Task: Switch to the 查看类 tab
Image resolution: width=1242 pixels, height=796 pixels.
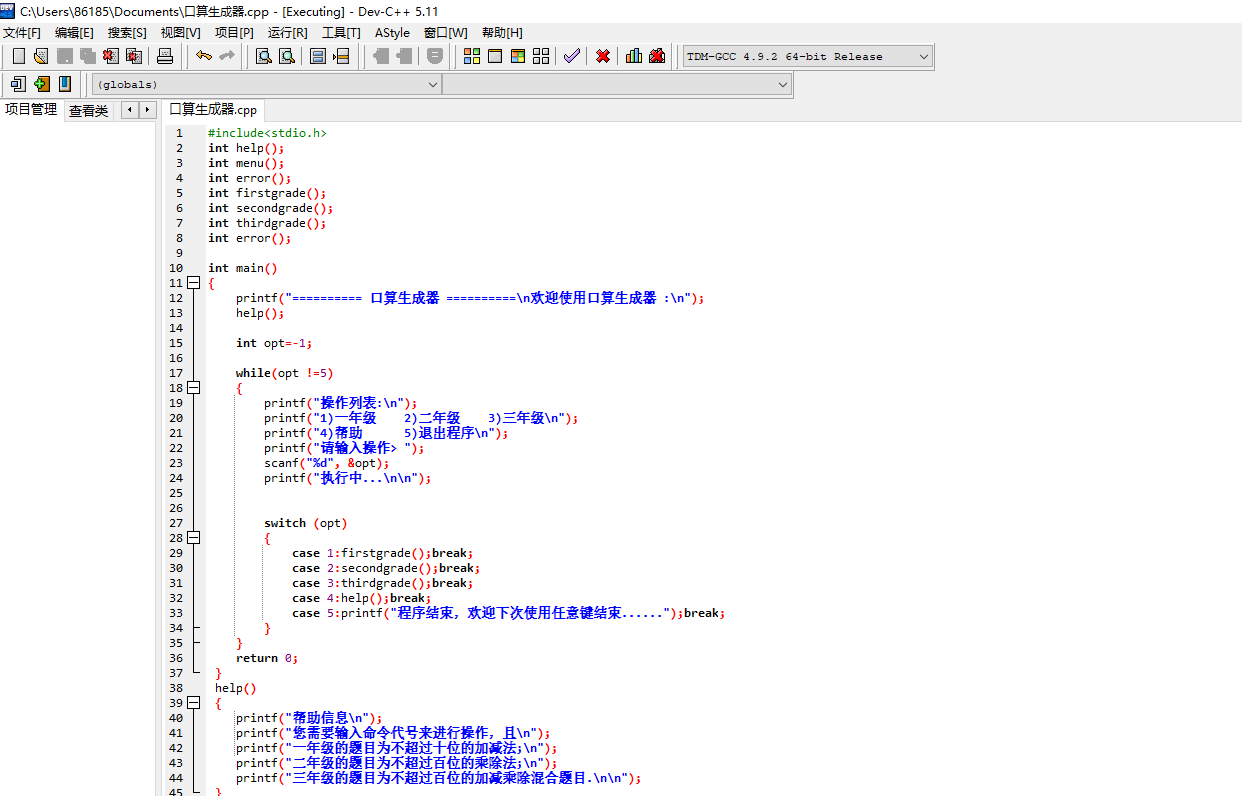Action: [88, 111]
